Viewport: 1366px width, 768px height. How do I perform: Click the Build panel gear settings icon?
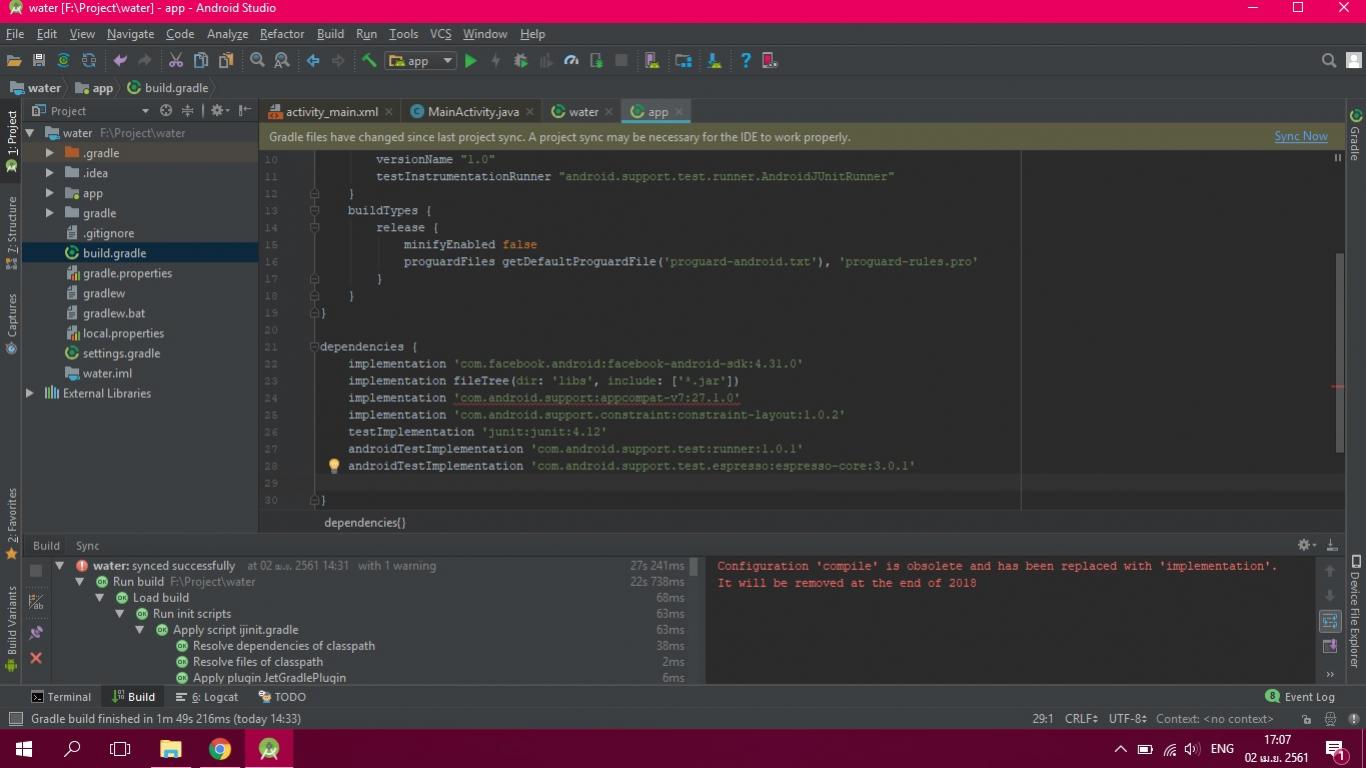point(1306,545)
